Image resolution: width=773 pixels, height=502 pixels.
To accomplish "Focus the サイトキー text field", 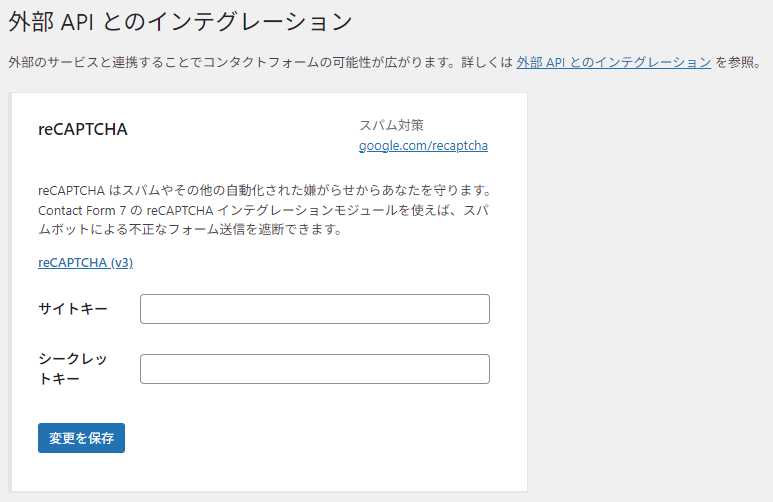I will (315, 309).
